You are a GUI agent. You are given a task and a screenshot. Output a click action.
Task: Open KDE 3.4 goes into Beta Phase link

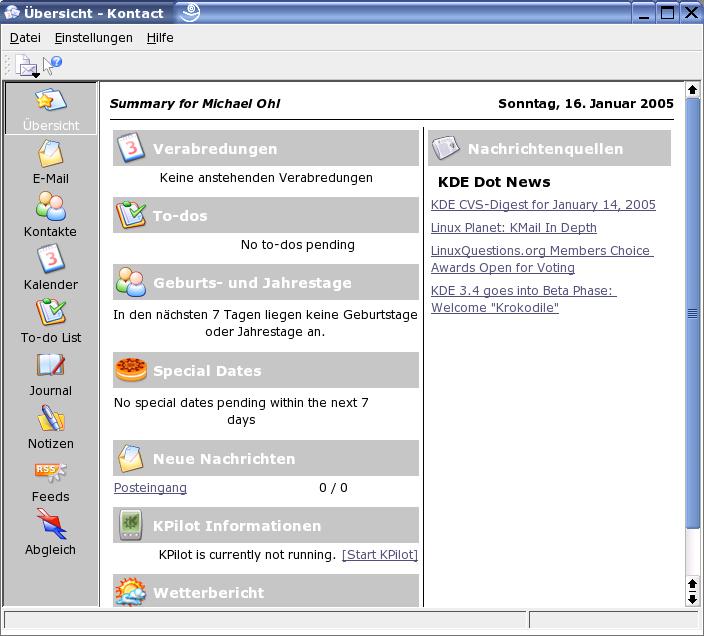[524, 299]
